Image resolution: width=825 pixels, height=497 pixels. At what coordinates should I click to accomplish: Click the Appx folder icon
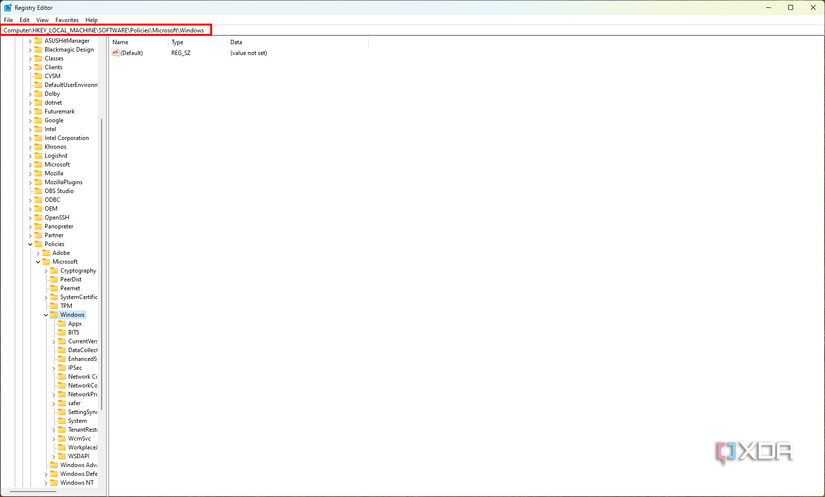(62, 323)
